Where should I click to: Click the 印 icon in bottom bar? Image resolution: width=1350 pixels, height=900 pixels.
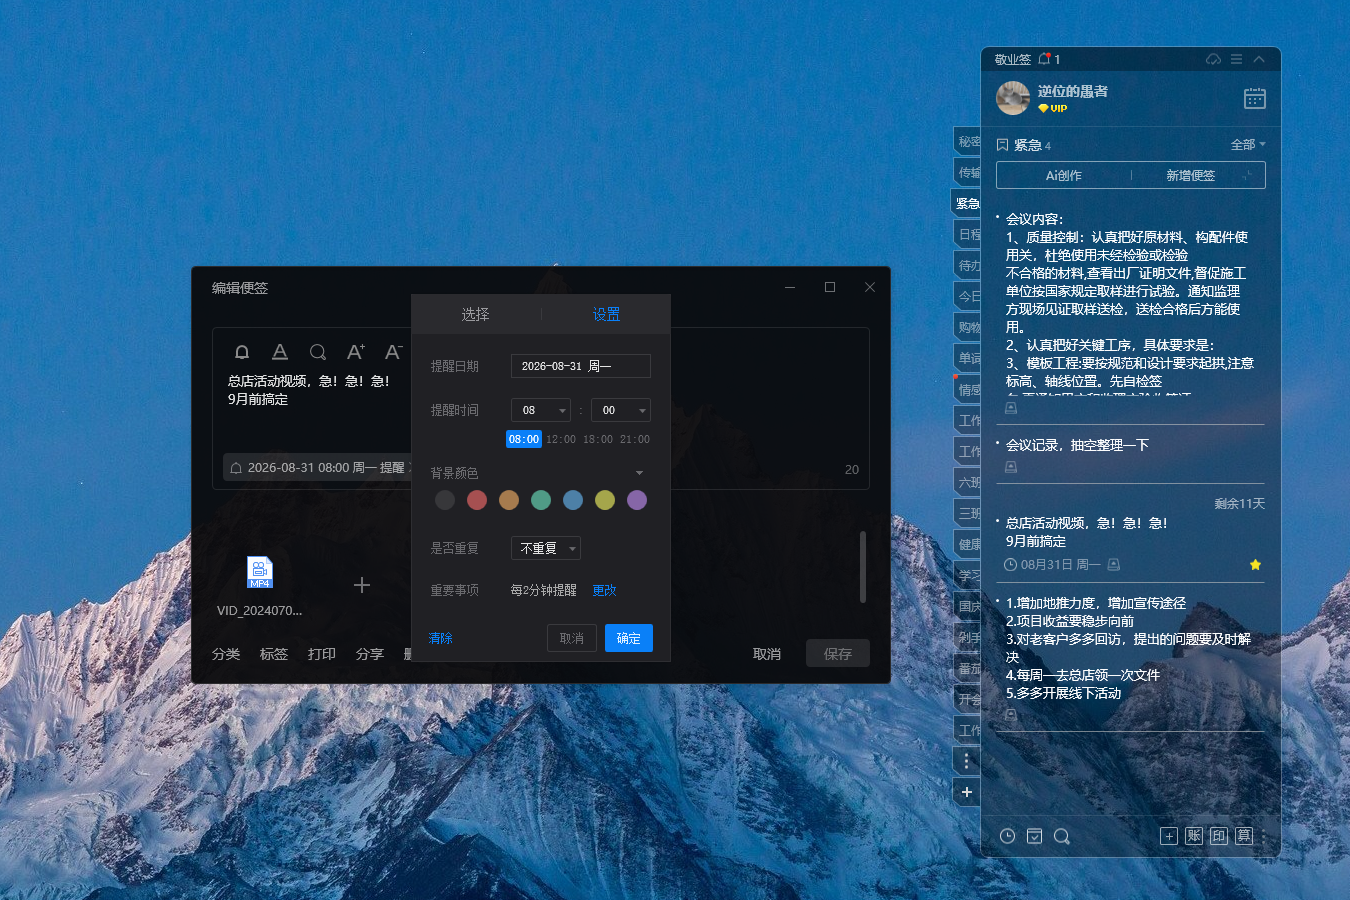tap(1218, 836)
